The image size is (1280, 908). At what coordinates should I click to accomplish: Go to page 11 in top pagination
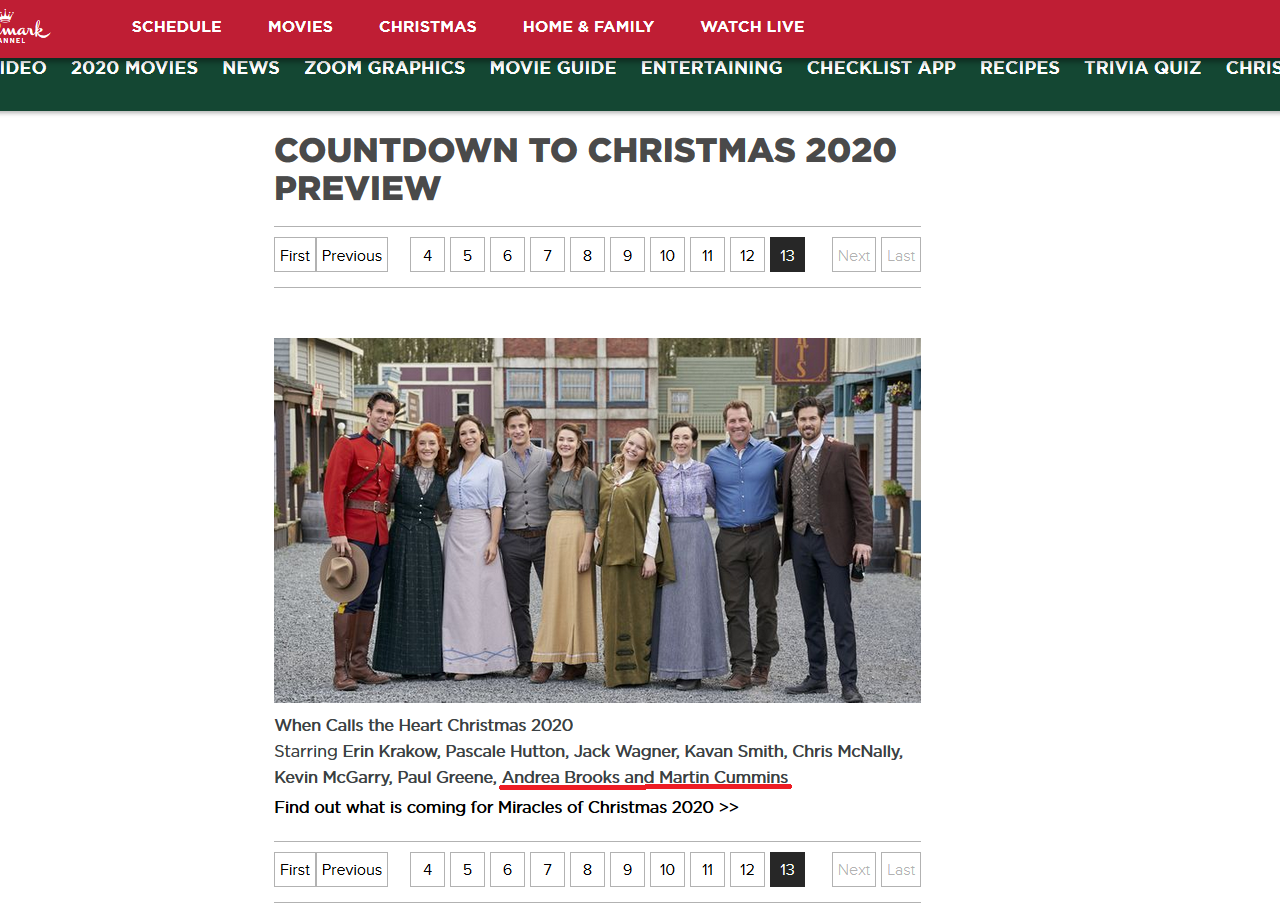(x=707, y=255)
